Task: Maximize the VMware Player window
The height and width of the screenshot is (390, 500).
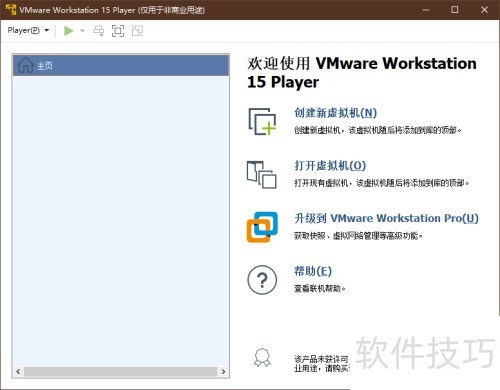Action: pos(455,10)
